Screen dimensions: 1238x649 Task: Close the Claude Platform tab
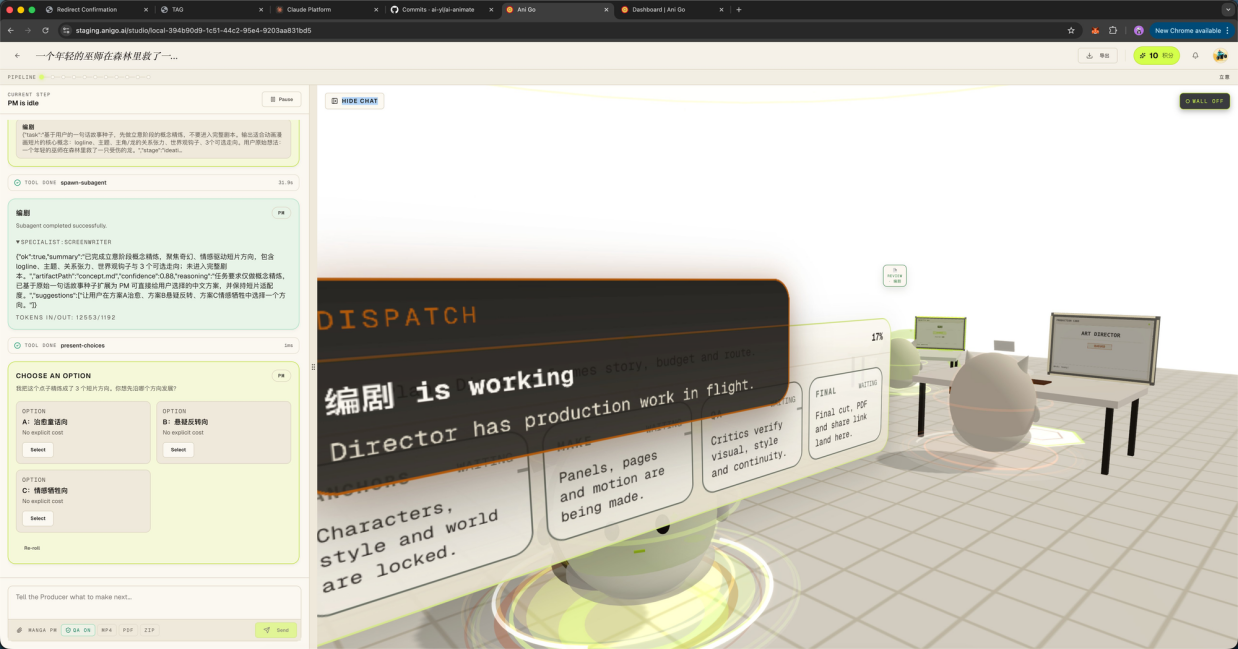(x=377, y=9)
